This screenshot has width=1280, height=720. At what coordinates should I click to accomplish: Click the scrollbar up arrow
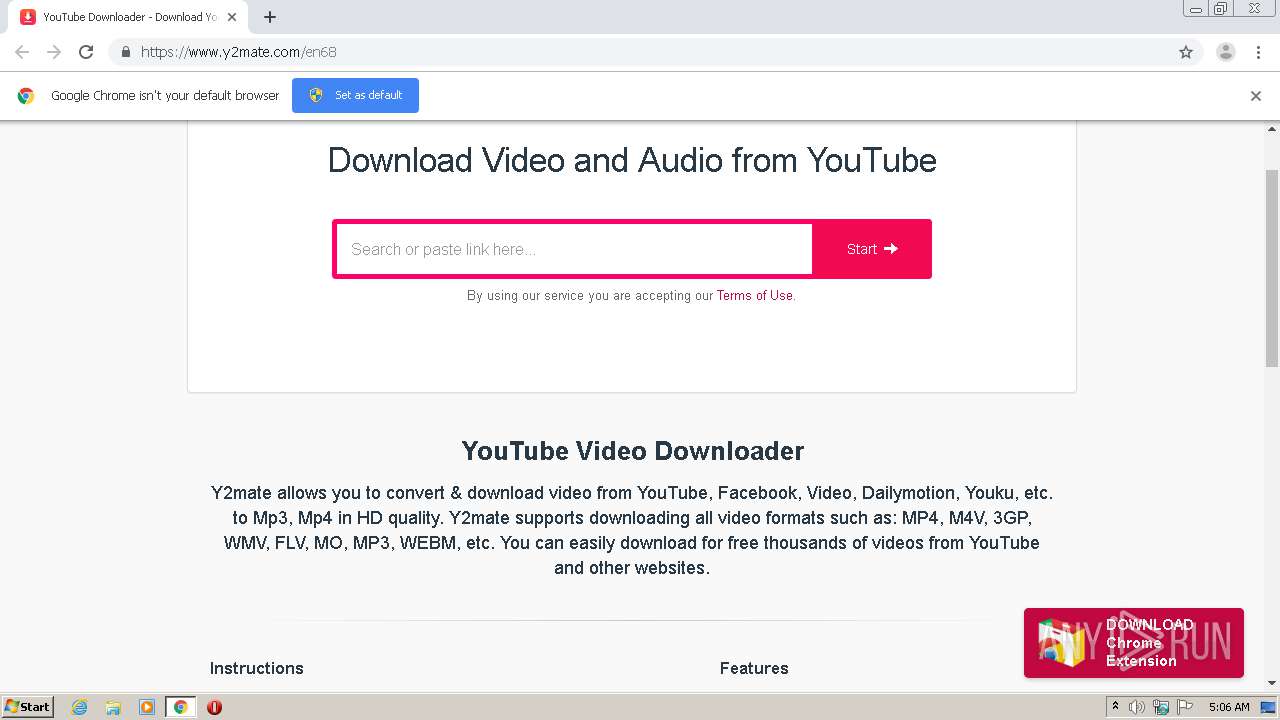click(1272, 129)
